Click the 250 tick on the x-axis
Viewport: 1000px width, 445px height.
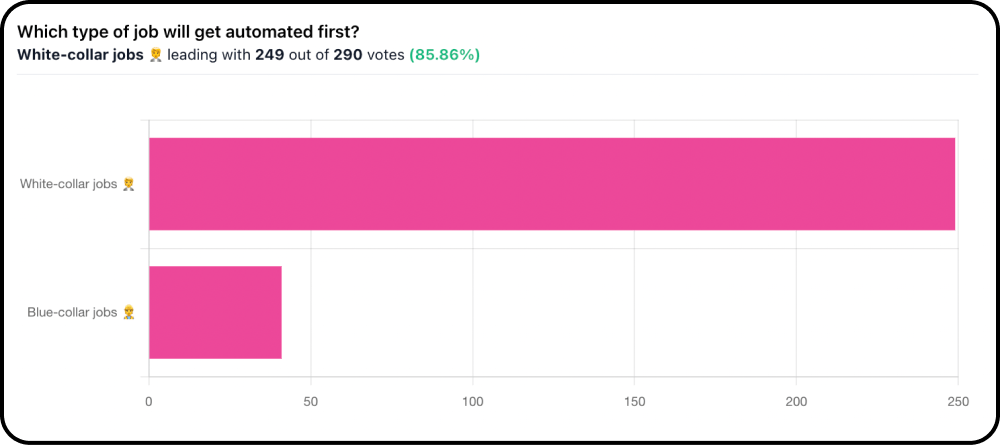click(x=959, y=402)
